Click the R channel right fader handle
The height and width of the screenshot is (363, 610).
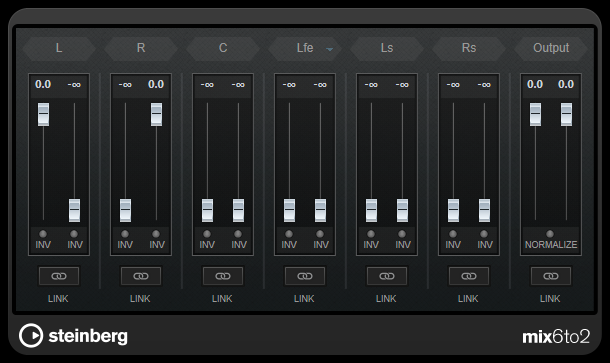[156, 114]
